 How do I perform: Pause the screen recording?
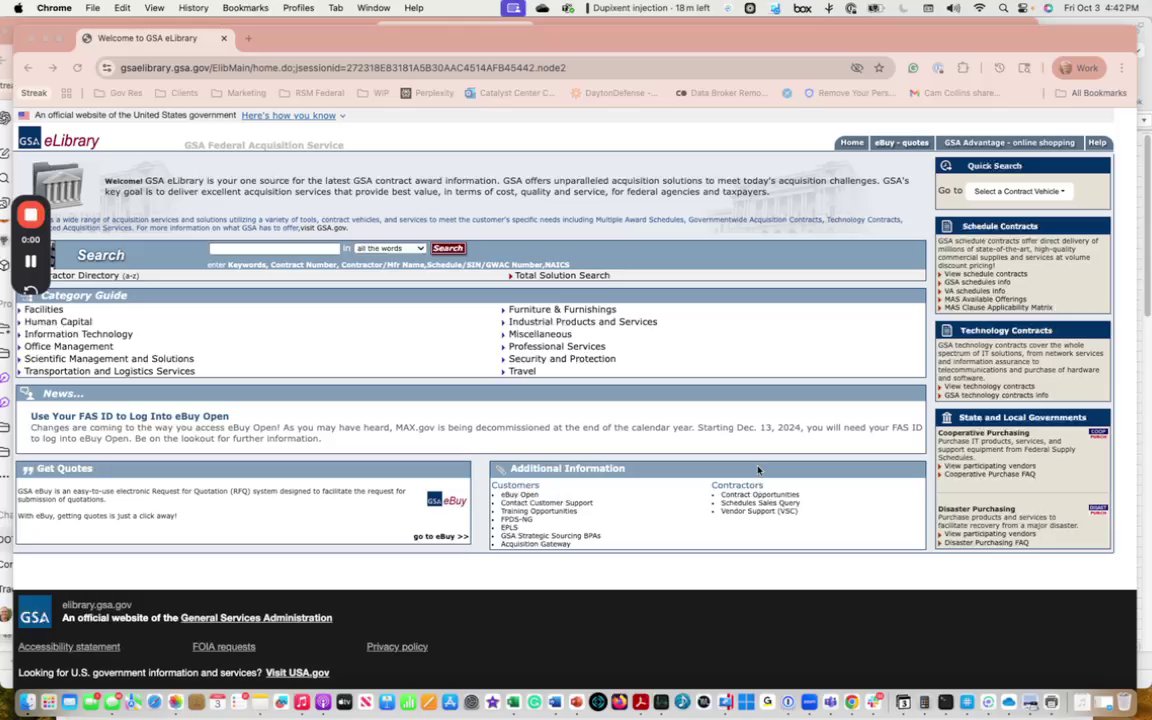(31, 261)
